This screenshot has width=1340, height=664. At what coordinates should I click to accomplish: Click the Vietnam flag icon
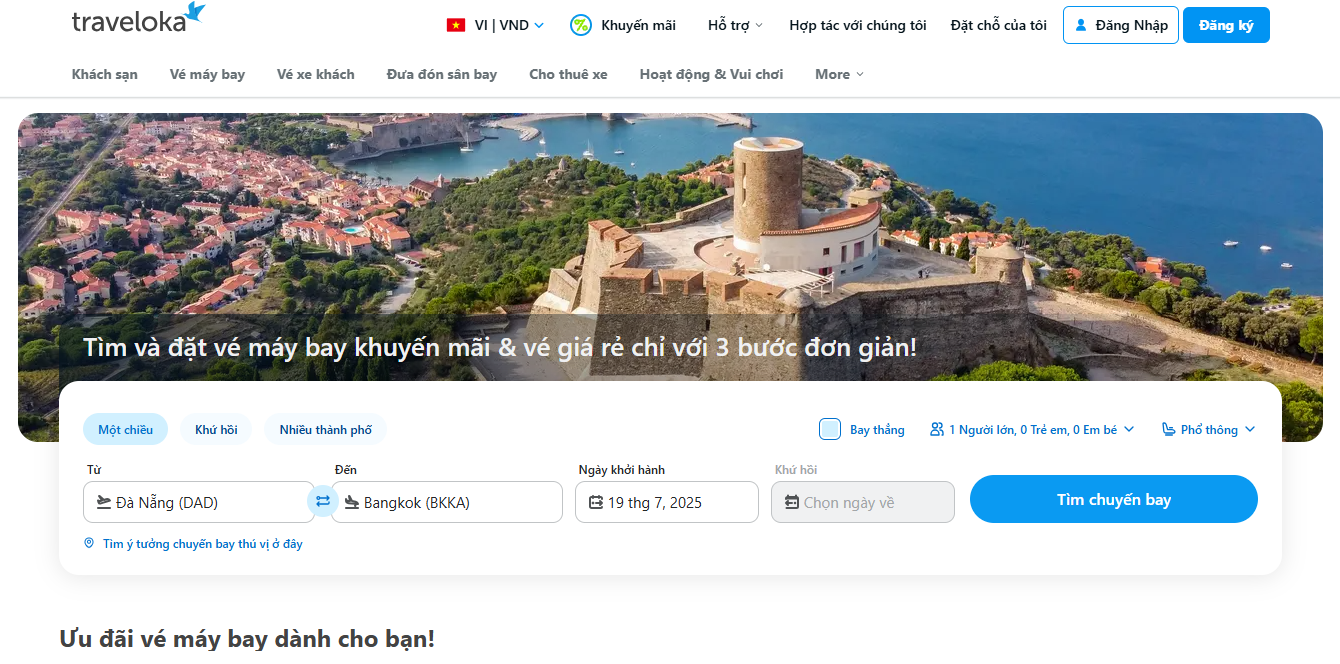pyautogui.click(x=456, y=25)
